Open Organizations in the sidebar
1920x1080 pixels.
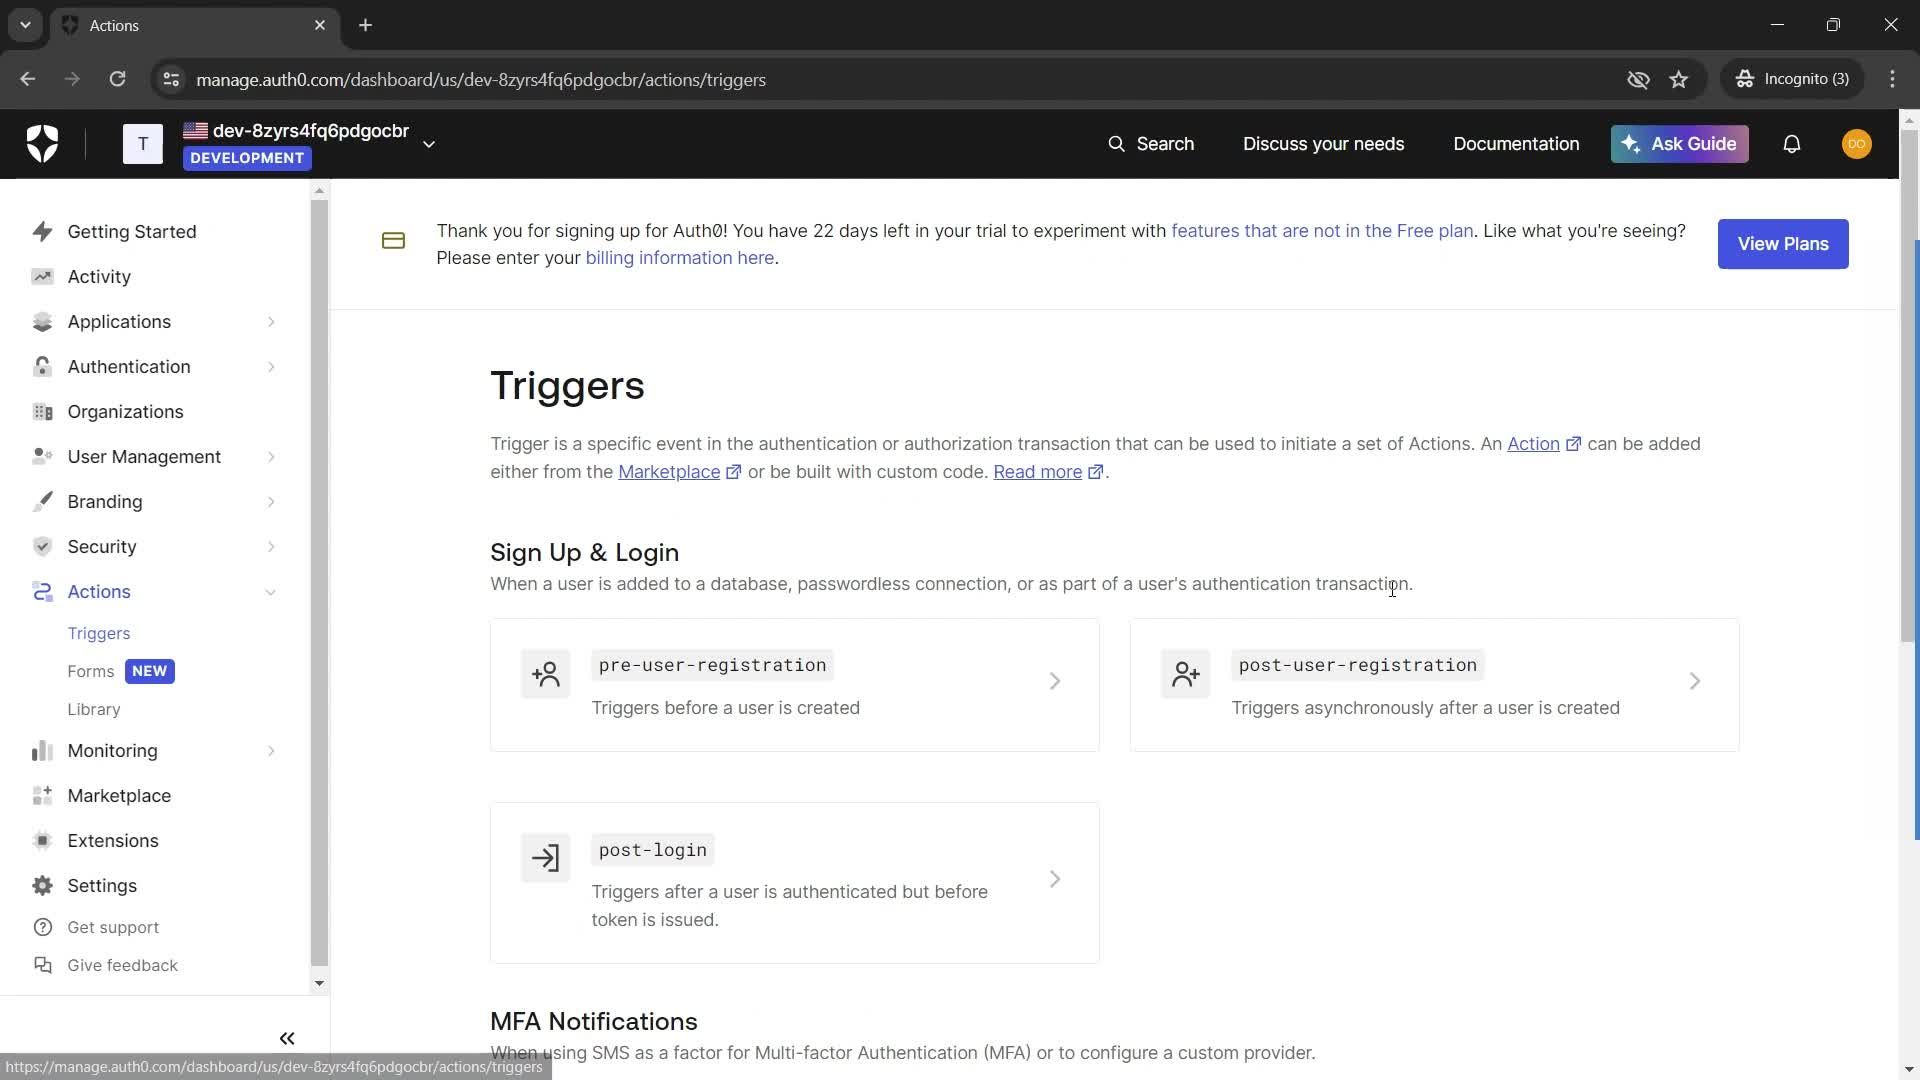[x=125, y=412]
